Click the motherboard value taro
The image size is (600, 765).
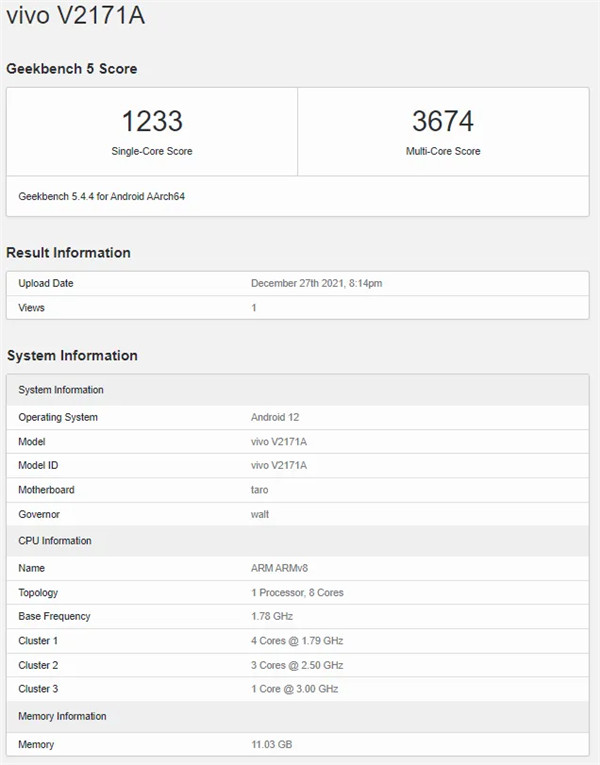(x=260, y=490)
